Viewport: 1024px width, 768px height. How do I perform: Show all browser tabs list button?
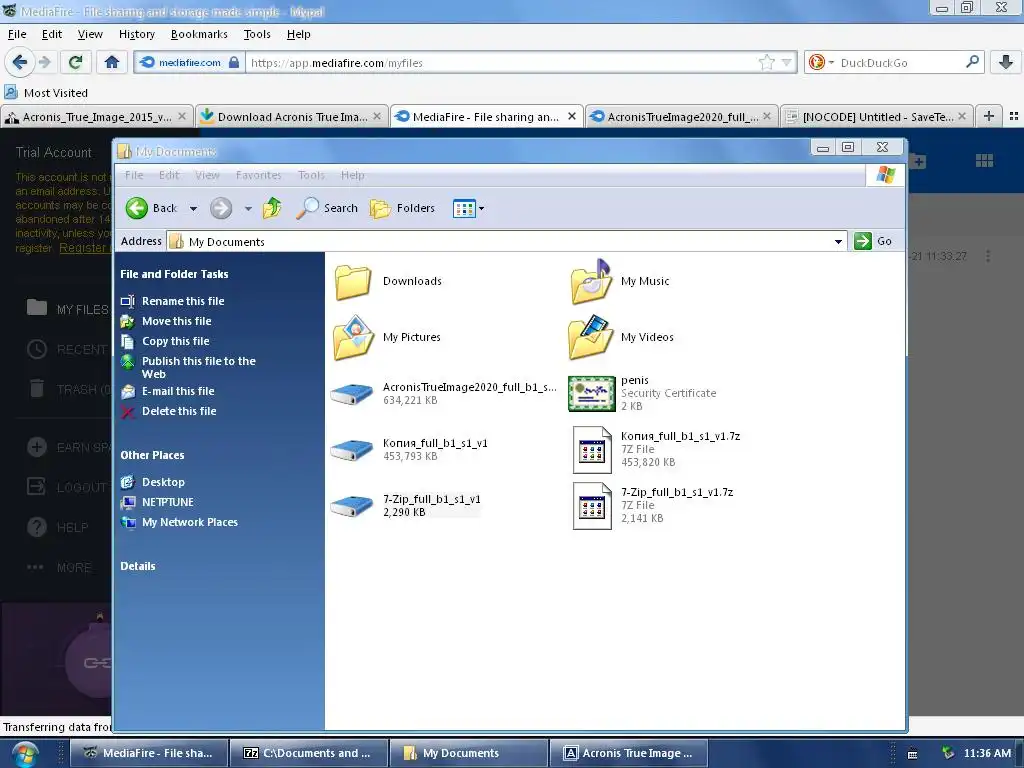pyautogui.click(x=1014, y=116)
